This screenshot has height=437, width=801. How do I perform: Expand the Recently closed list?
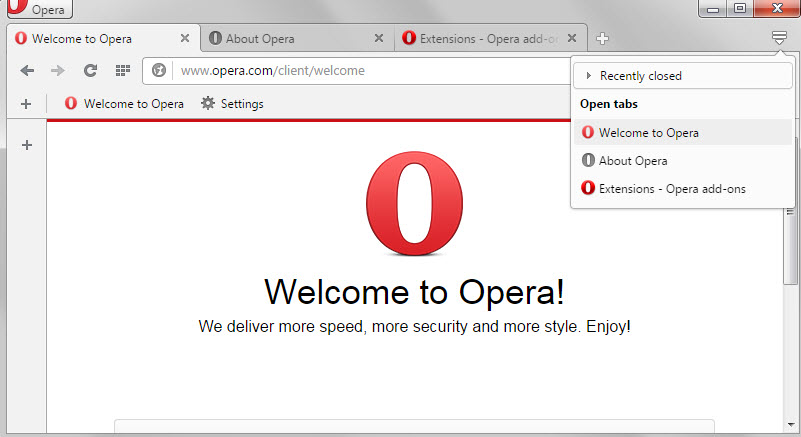pyautogui.click(x=683, y=76)
